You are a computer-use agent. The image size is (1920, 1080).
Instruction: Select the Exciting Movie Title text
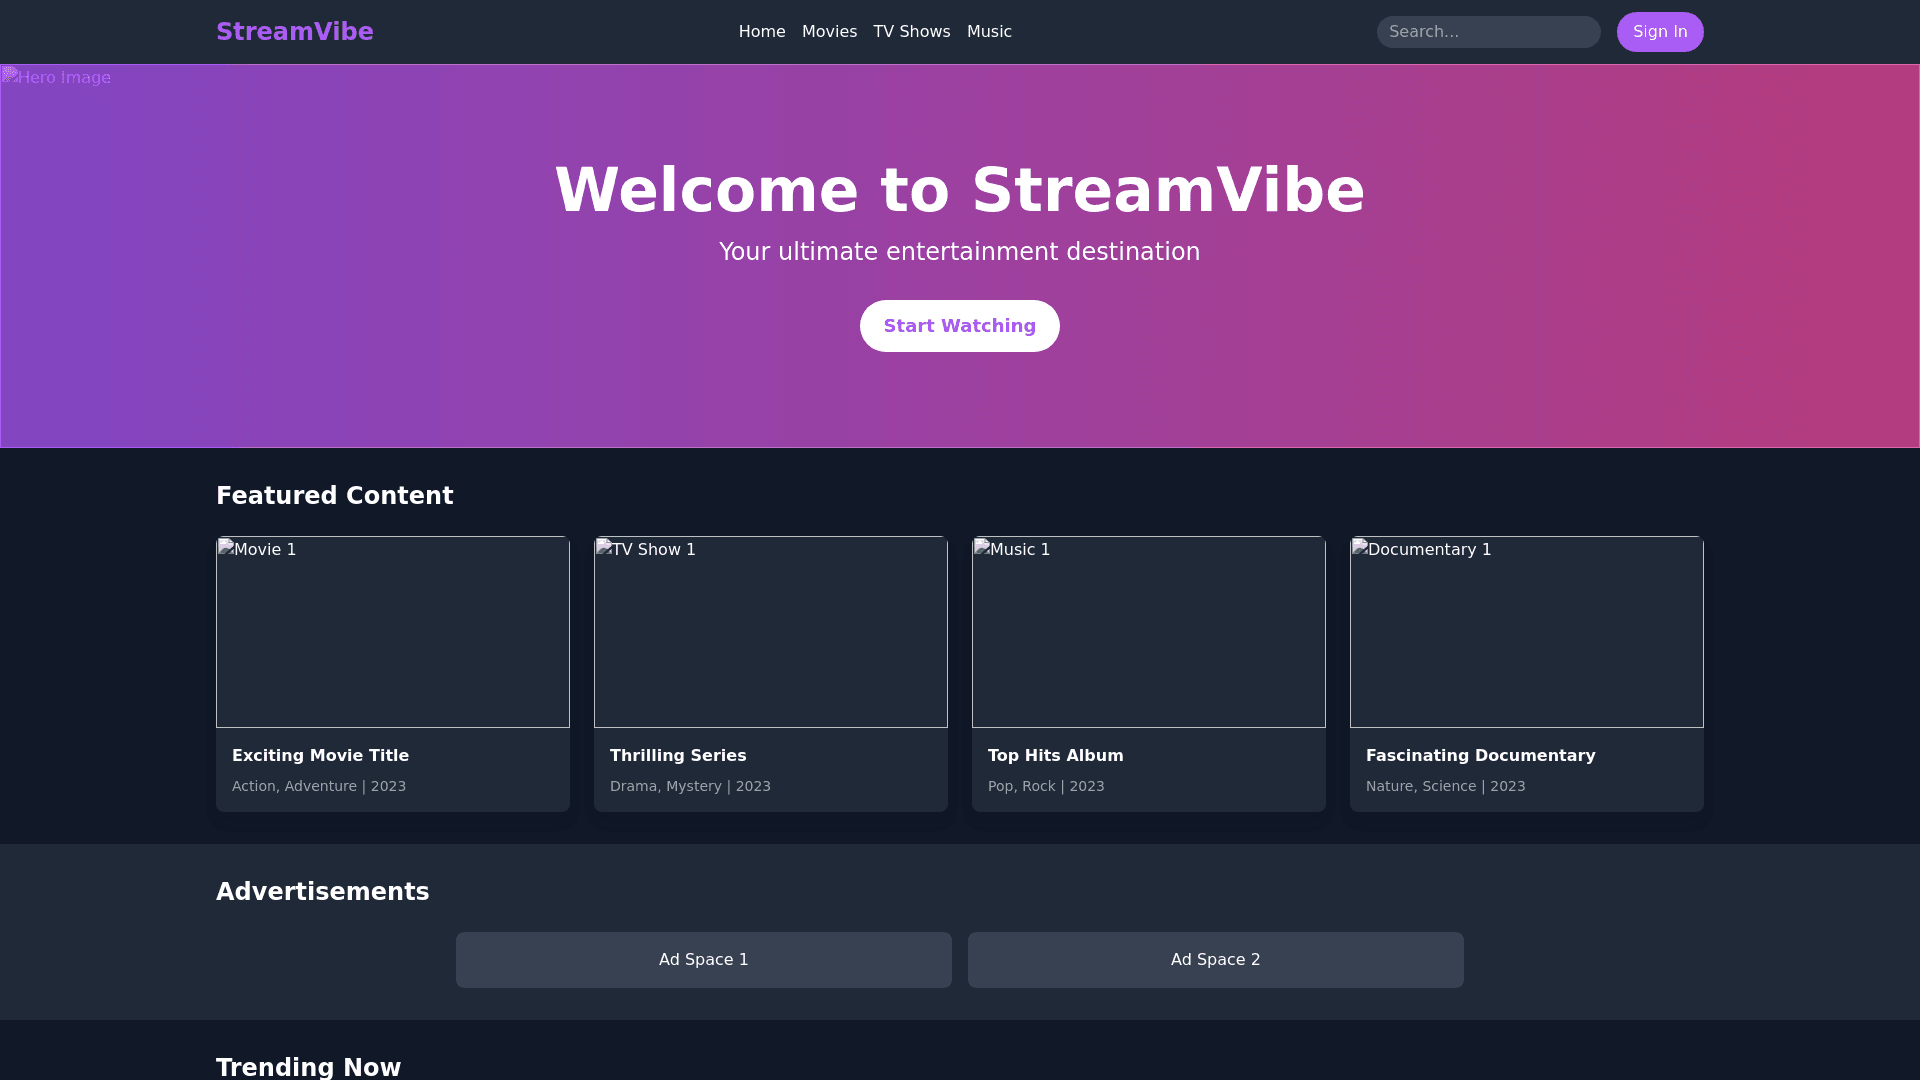coord(320,756)
